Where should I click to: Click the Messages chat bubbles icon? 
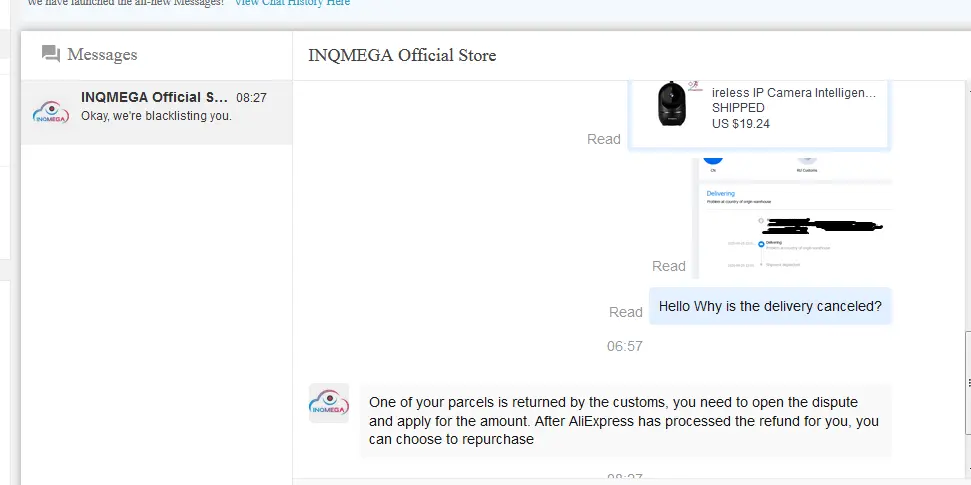[51, 54]
